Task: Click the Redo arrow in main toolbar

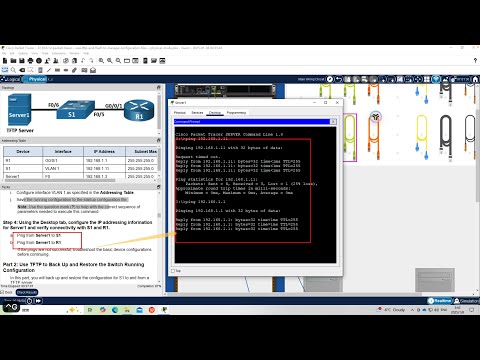Action: click(91, 61)
